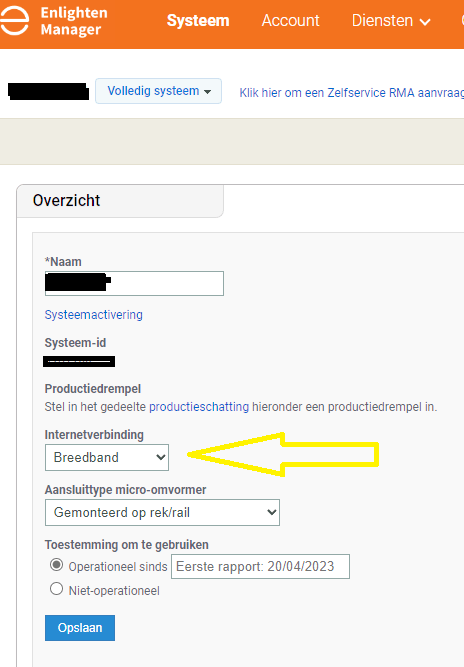
Task: Open the Aansluittype micro-omvormer dropdown
Action: coord(162,512)
